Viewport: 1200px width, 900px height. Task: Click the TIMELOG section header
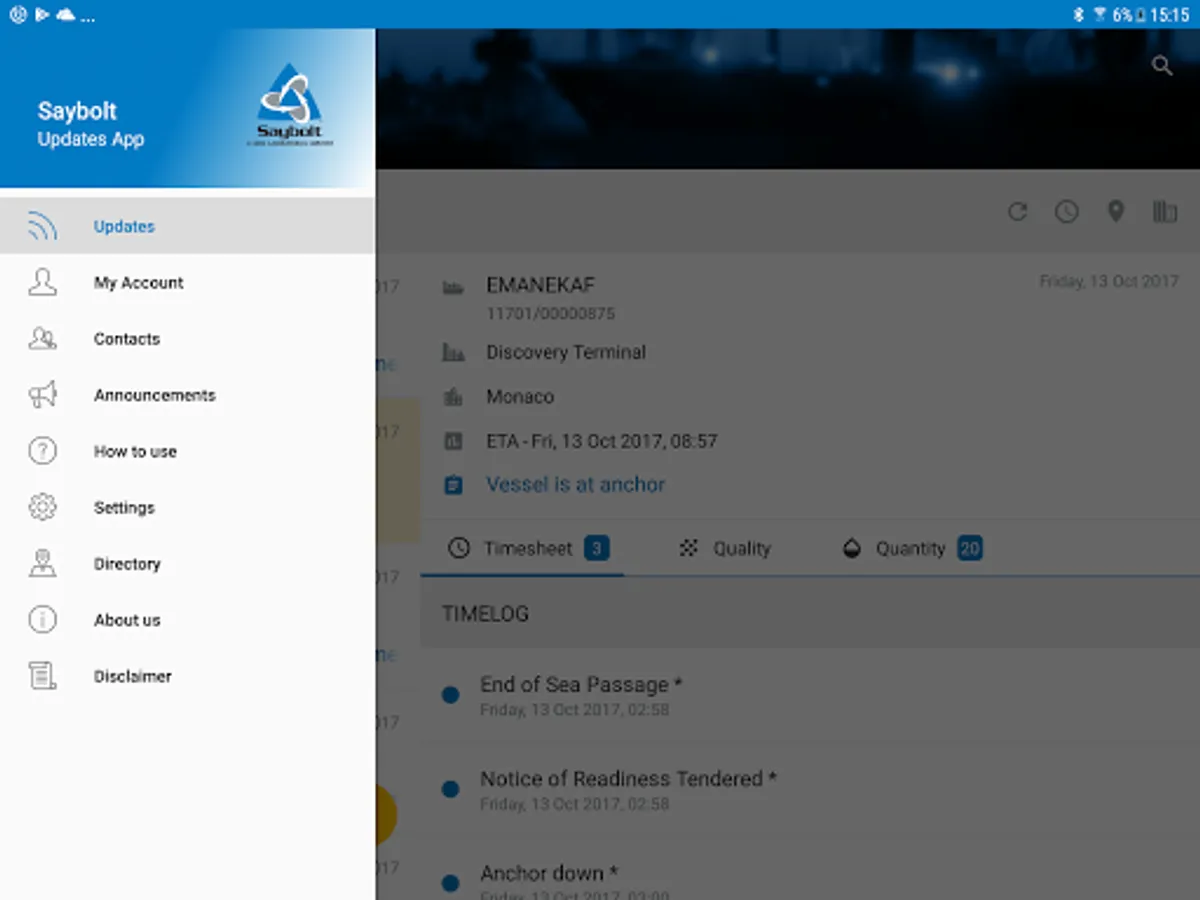coord(810,613)
